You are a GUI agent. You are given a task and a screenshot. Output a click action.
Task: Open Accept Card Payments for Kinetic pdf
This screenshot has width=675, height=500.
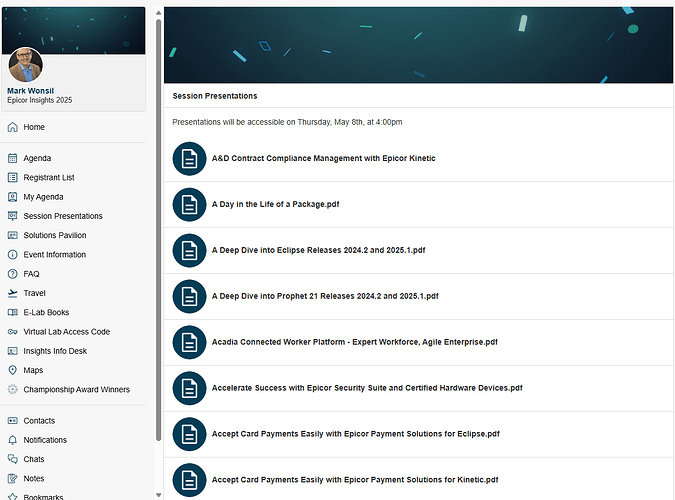click(x=355, y=480)
